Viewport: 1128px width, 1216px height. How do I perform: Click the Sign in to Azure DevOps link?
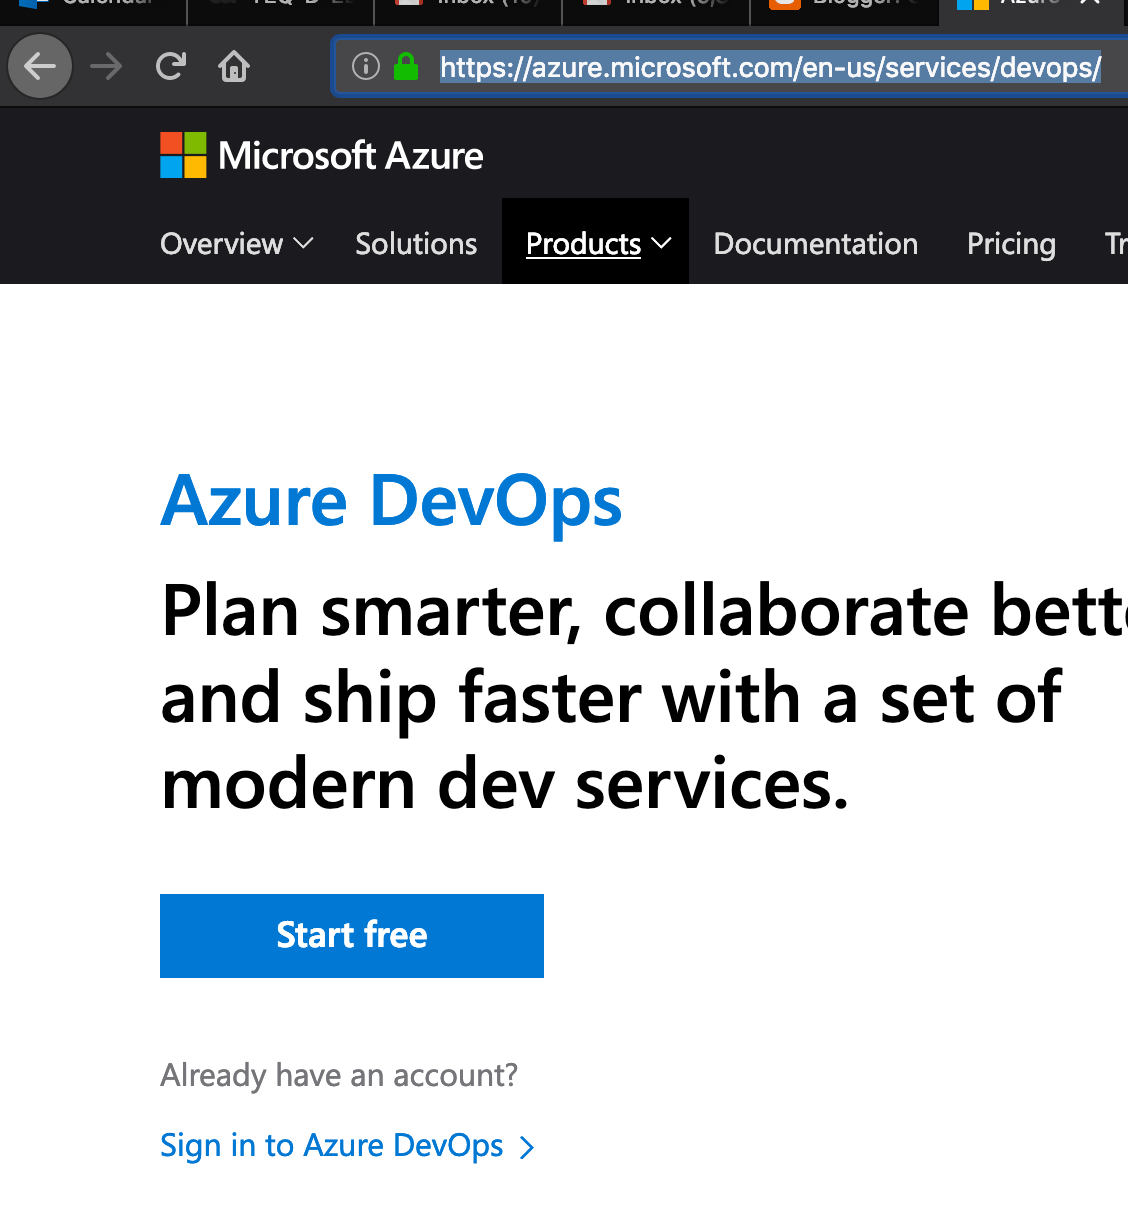point(331,1146)
